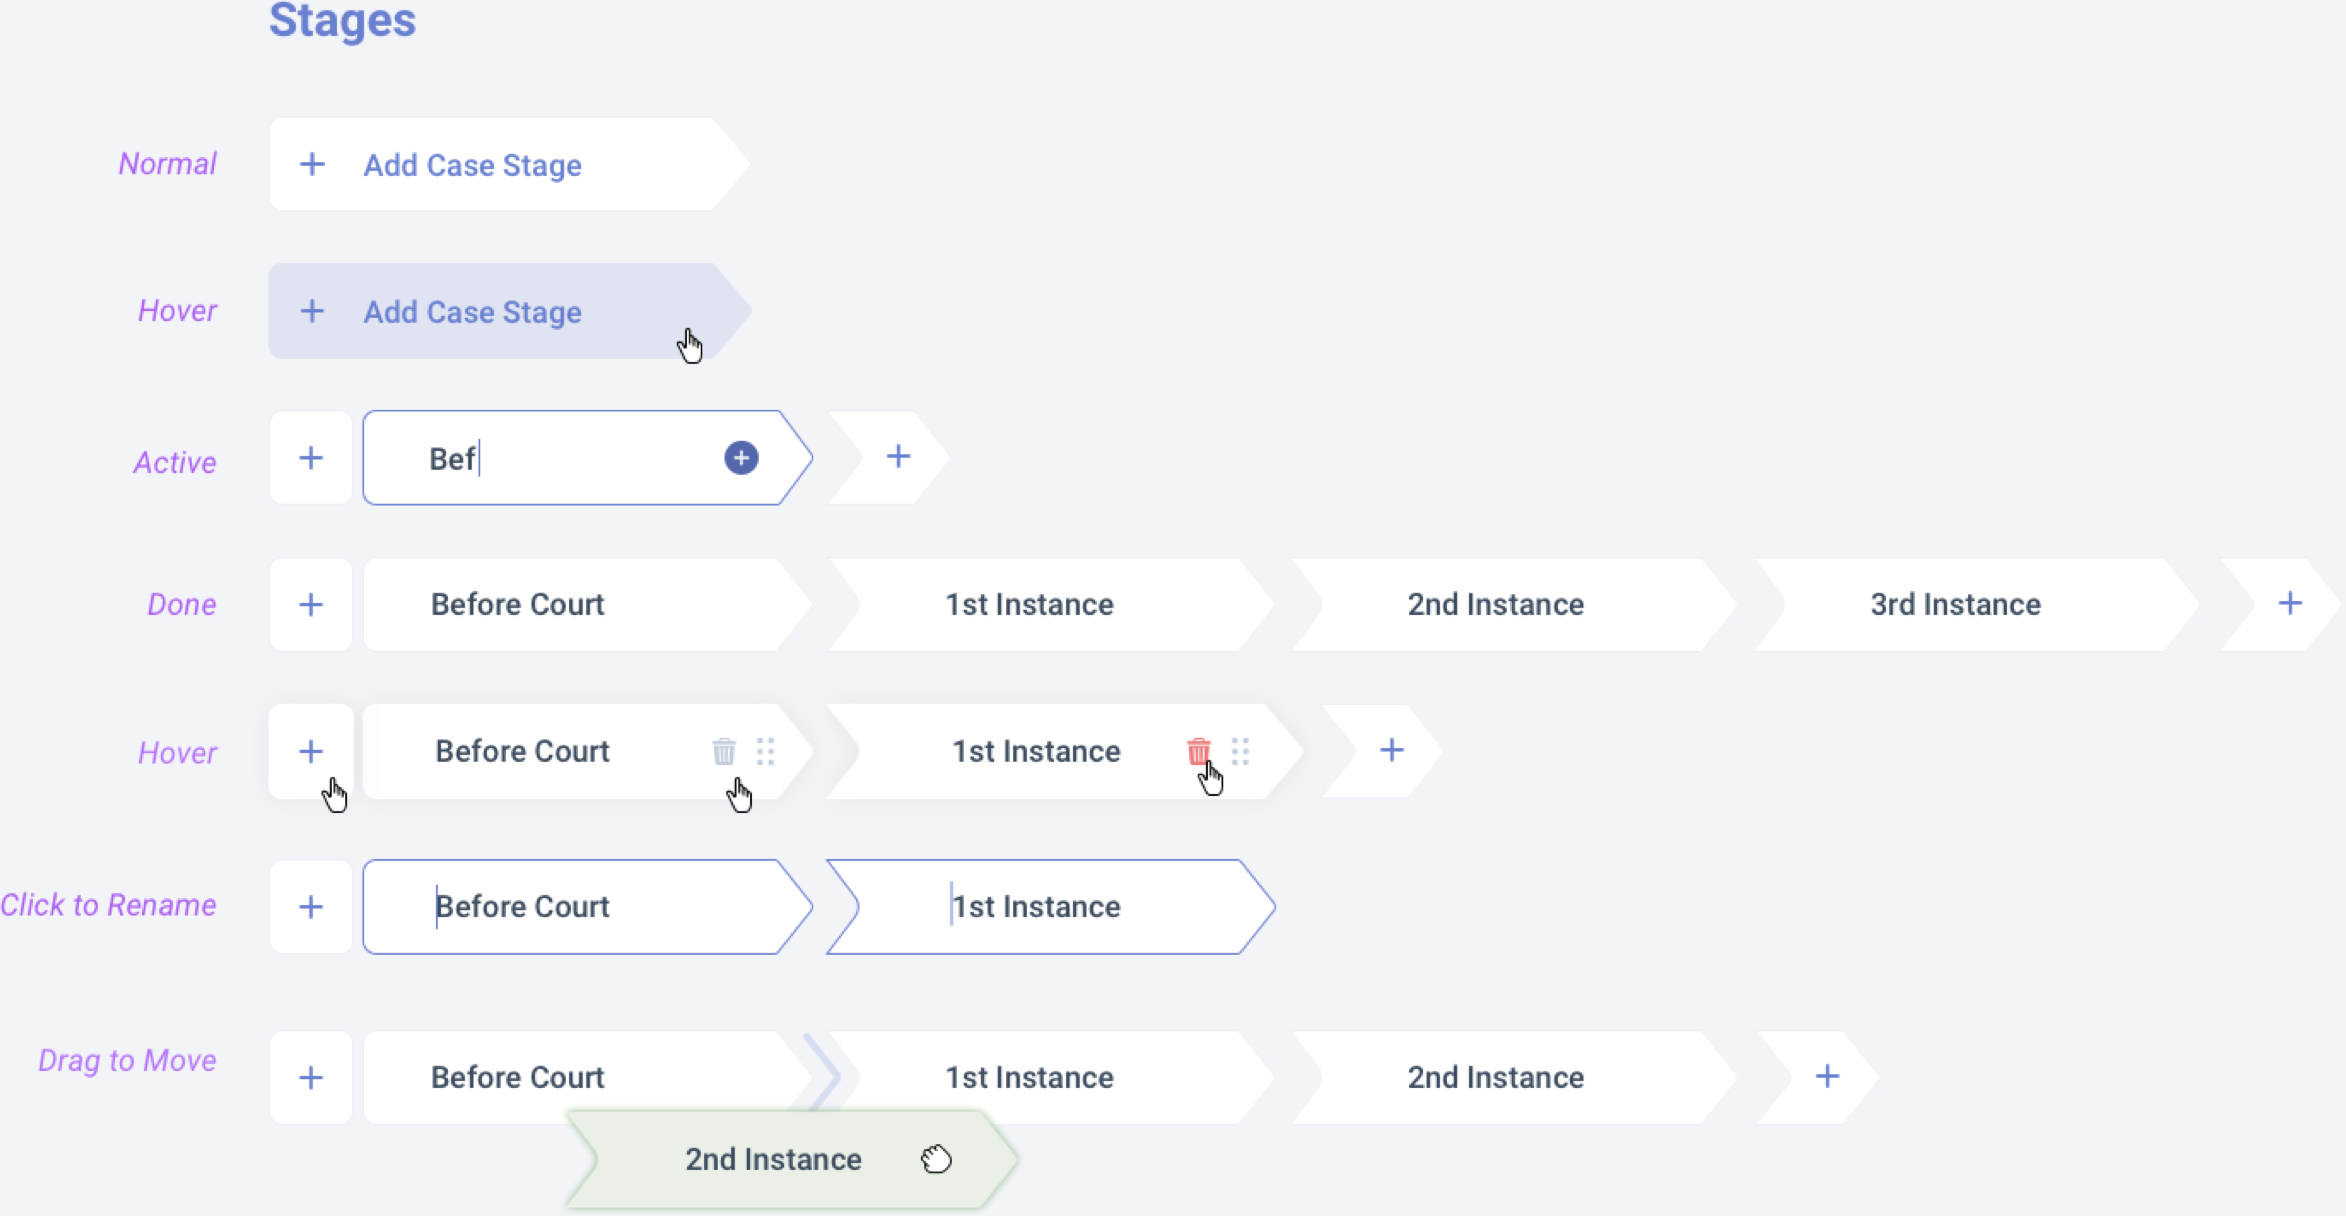Click the trailing plus arrow in the Drag to Move row
The height and width of the screenshot is (1216, 2346).
pos(1826,1076)
